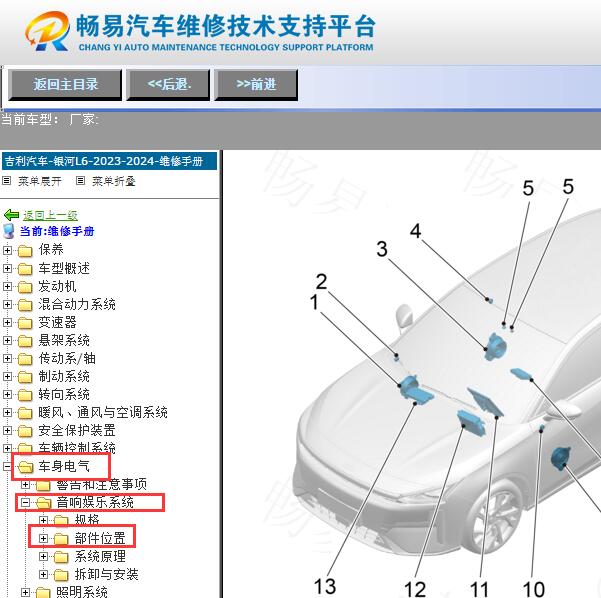Click the 菜单展开 list icon

7,181
